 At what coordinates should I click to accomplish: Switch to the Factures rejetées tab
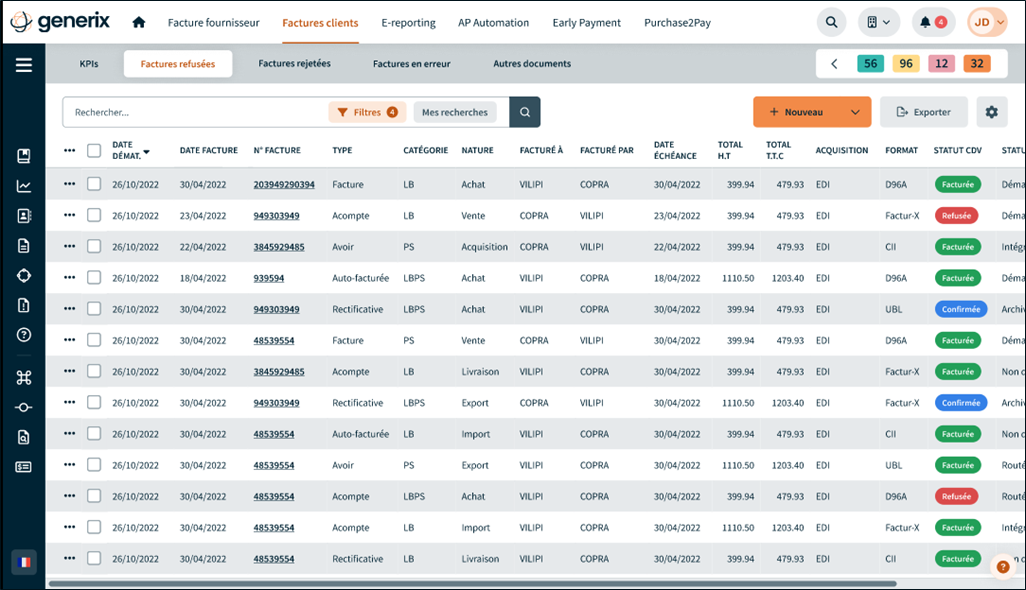click(294, 64)
